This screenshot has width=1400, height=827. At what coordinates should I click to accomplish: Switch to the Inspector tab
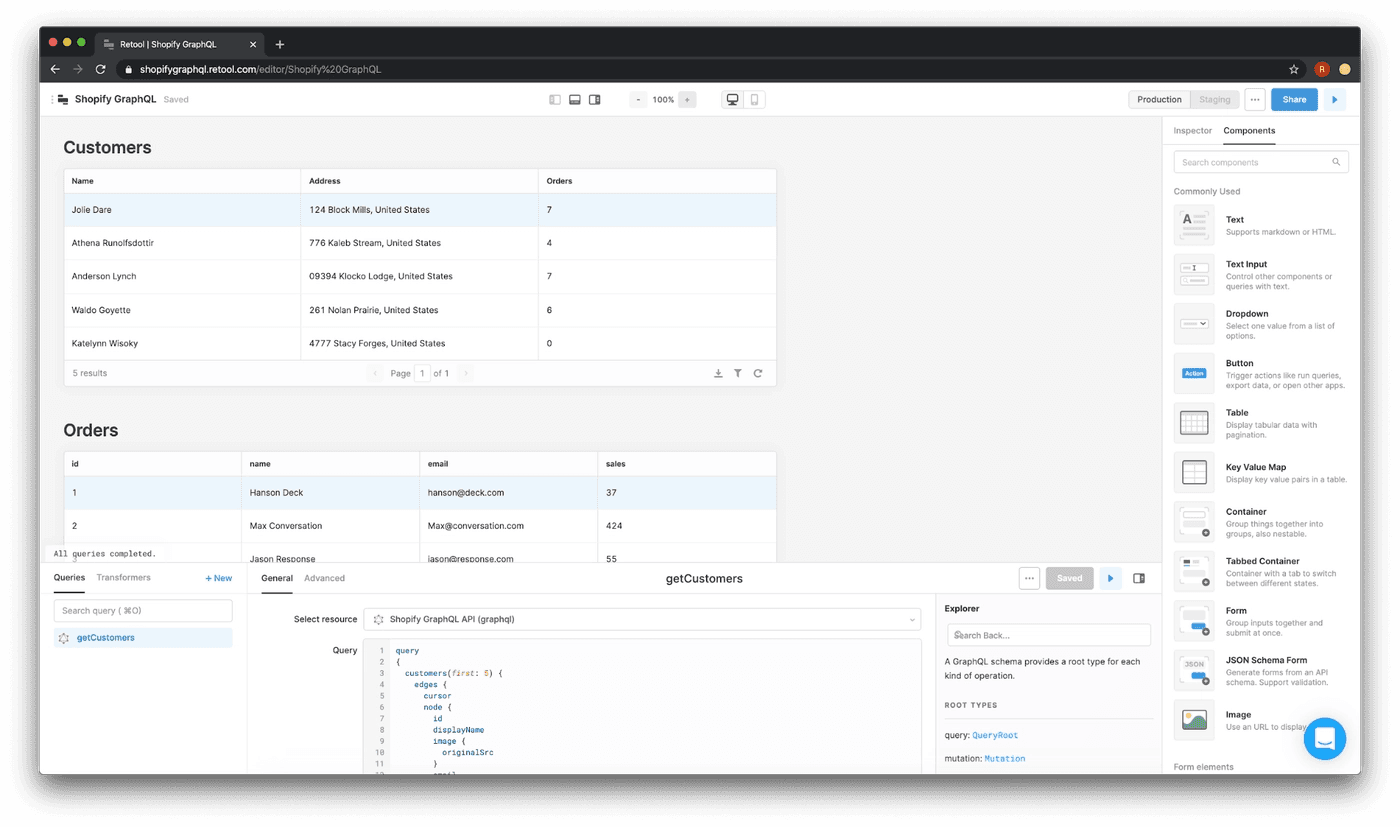tap(1192, 131)
